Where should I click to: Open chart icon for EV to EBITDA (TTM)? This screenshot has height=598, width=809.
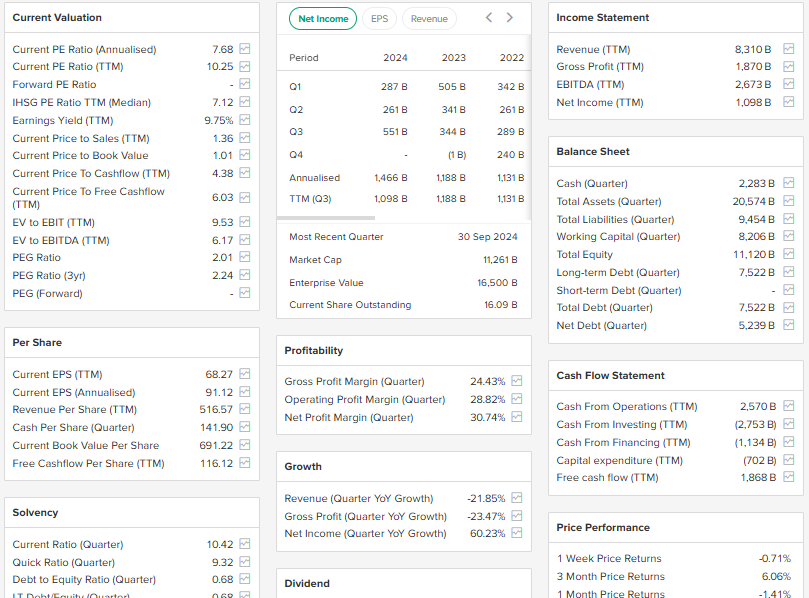pyautogui.click(x=245, y=240)
